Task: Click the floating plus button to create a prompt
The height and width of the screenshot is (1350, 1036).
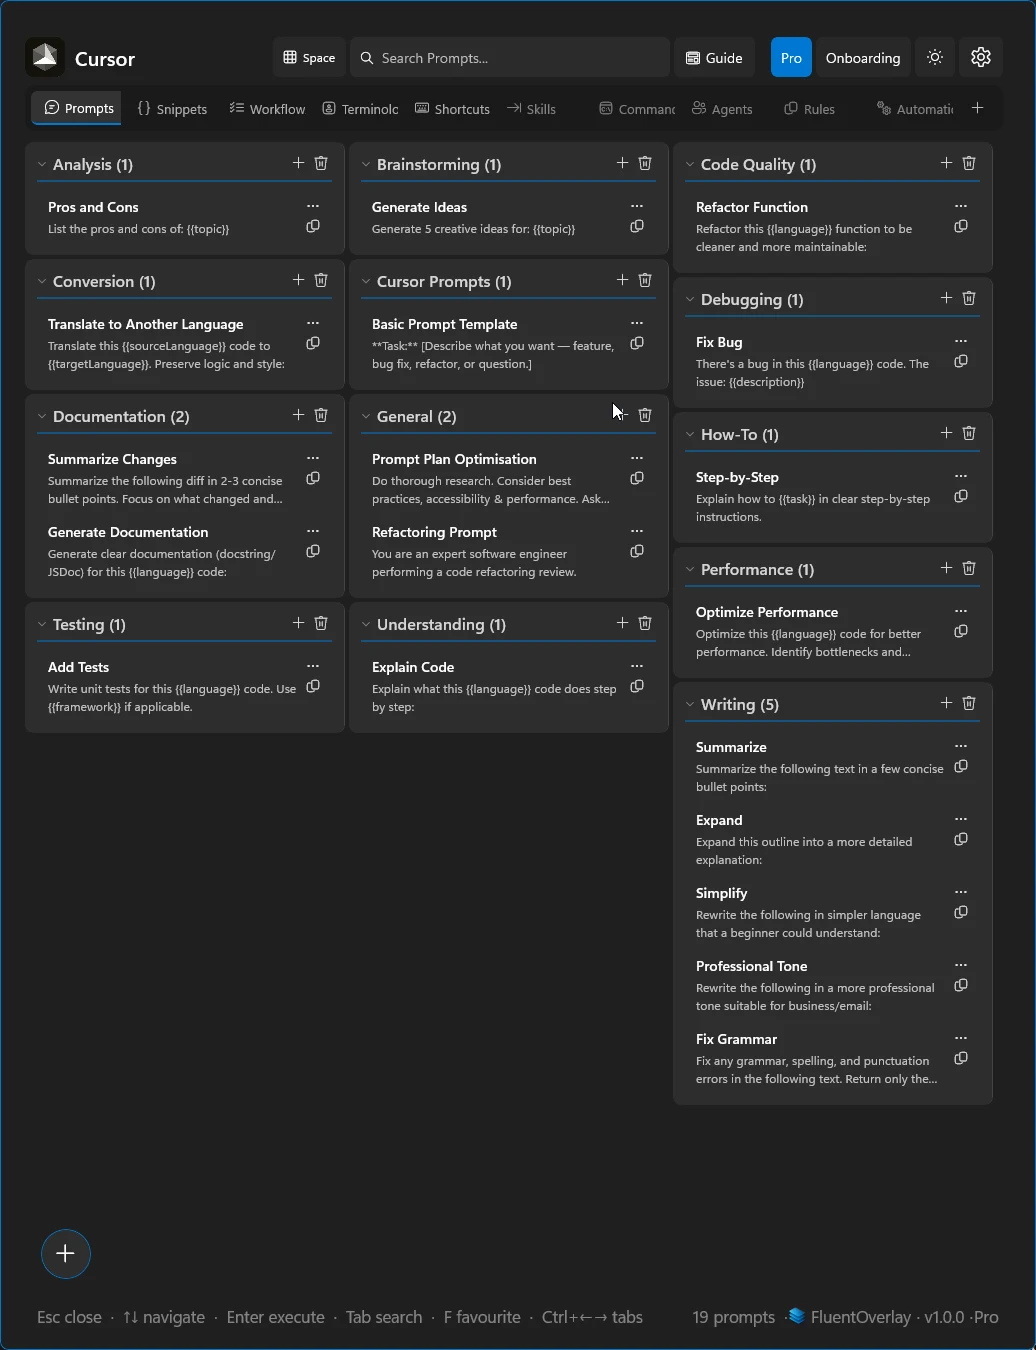Action: 65,1253
